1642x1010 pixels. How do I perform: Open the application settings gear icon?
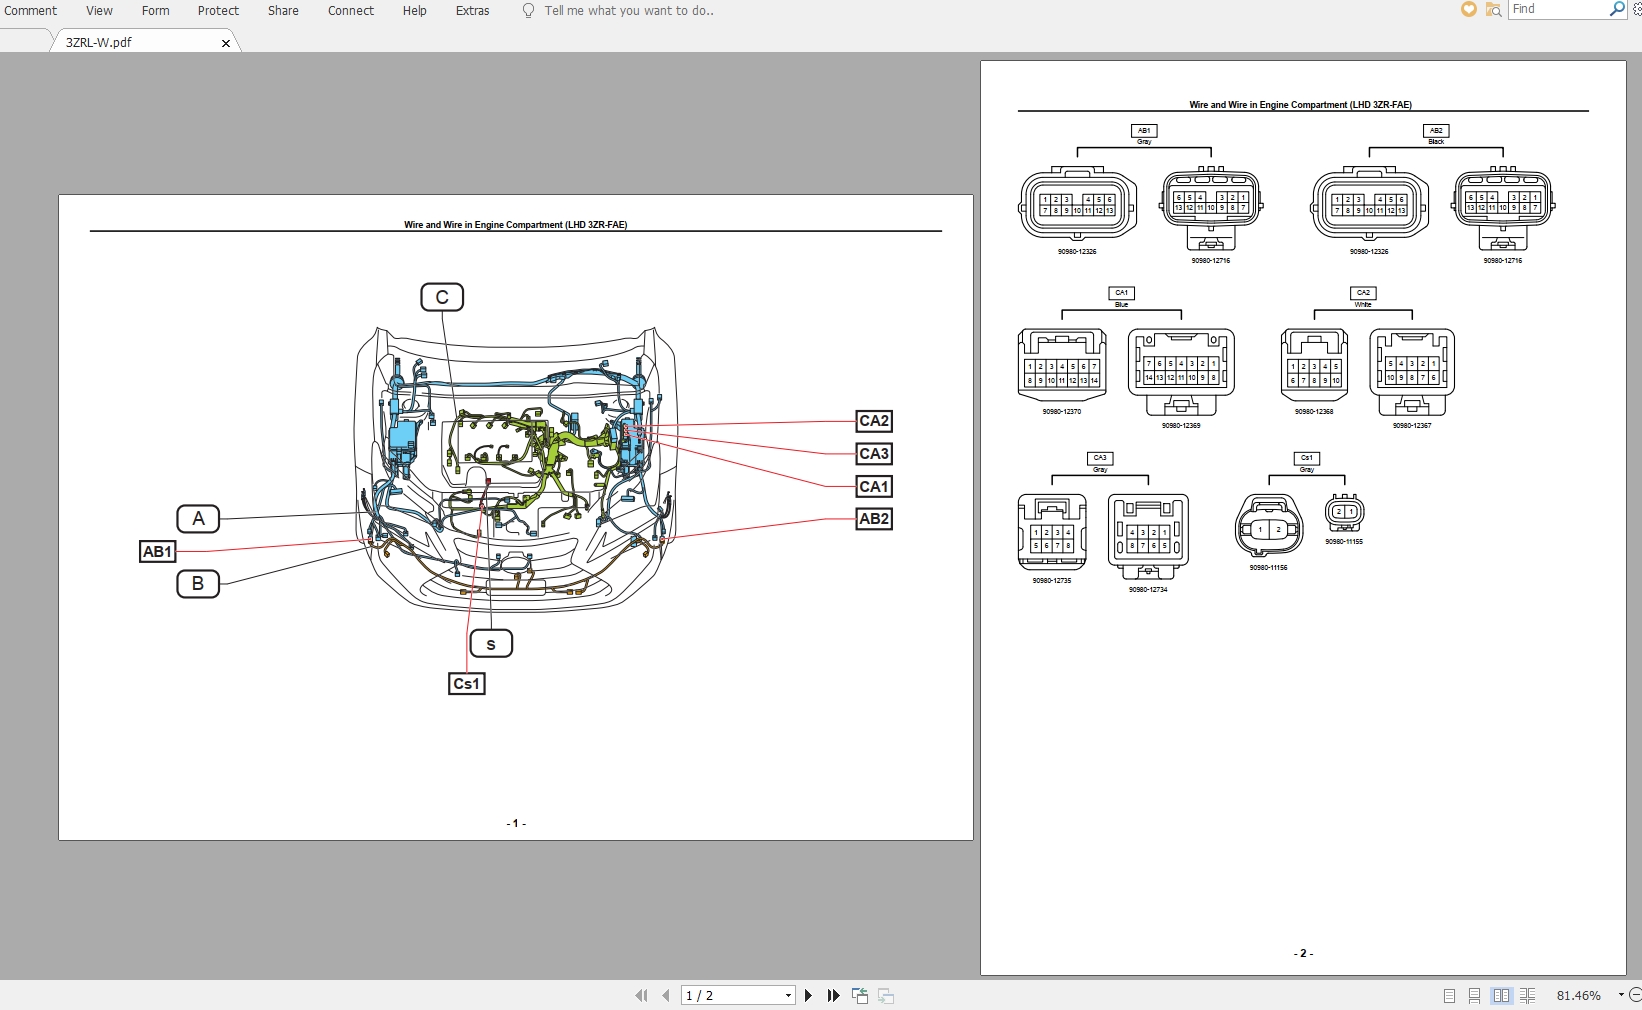tap(1637, 9)
